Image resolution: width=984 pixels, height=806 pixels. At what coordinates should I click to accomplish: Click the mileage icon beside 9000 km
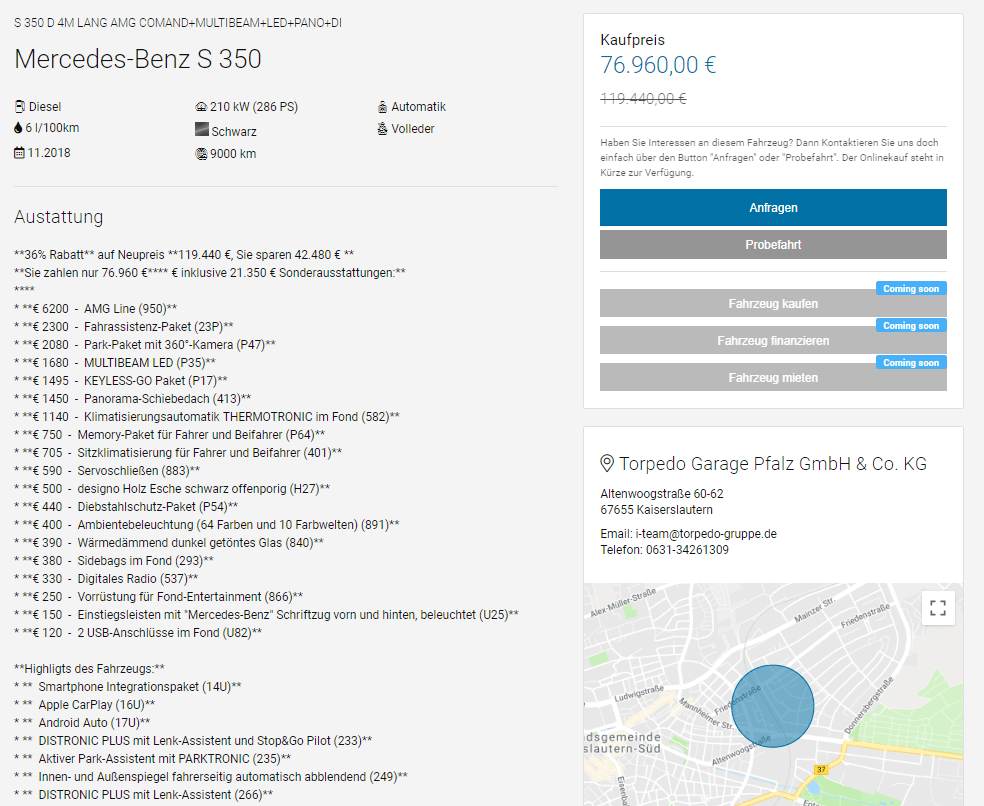pos(201,154)
